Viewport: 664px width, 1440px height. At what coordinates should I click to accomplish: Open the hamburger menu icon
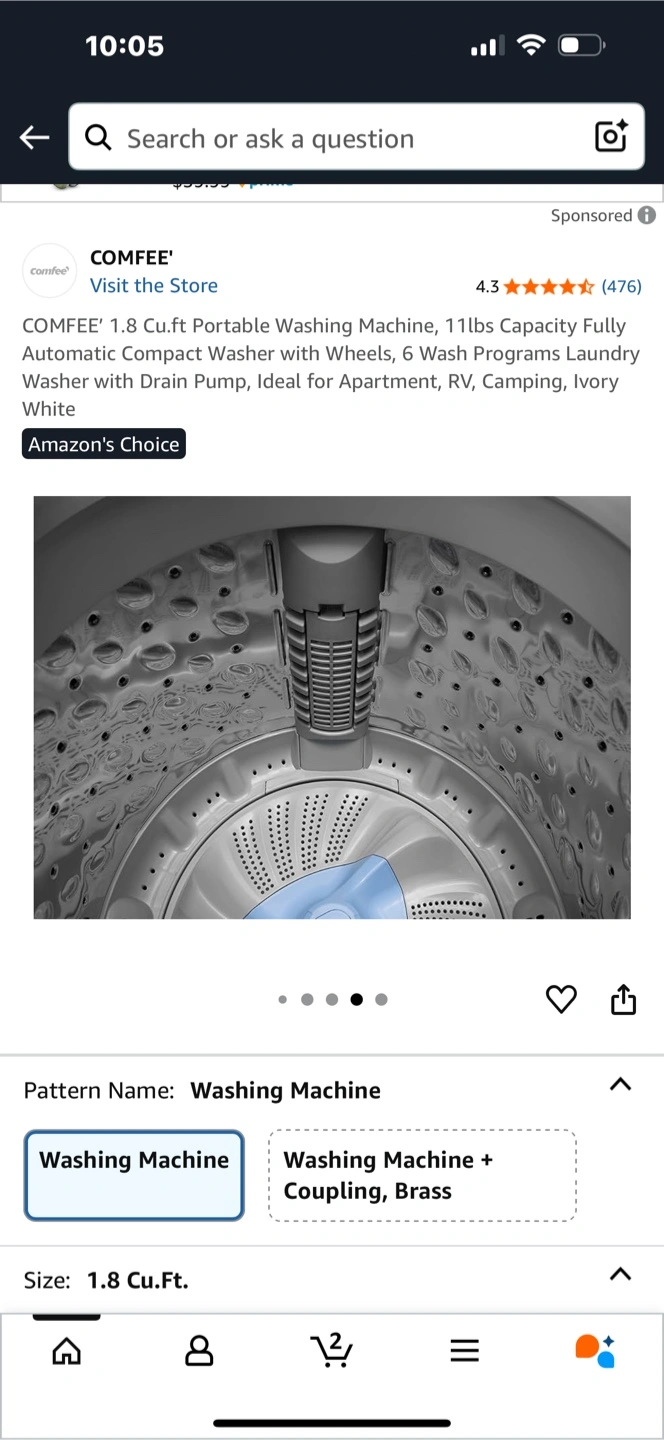click(464, 1352)
